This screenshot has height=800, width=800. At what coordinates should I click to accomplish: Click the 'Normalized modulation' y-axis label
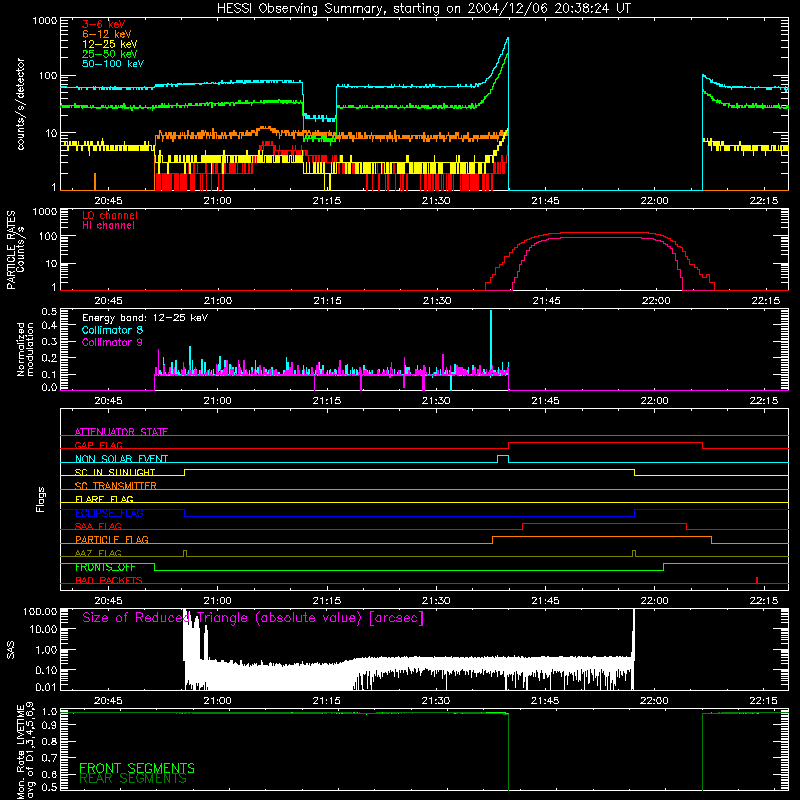[x=24, y=349]
